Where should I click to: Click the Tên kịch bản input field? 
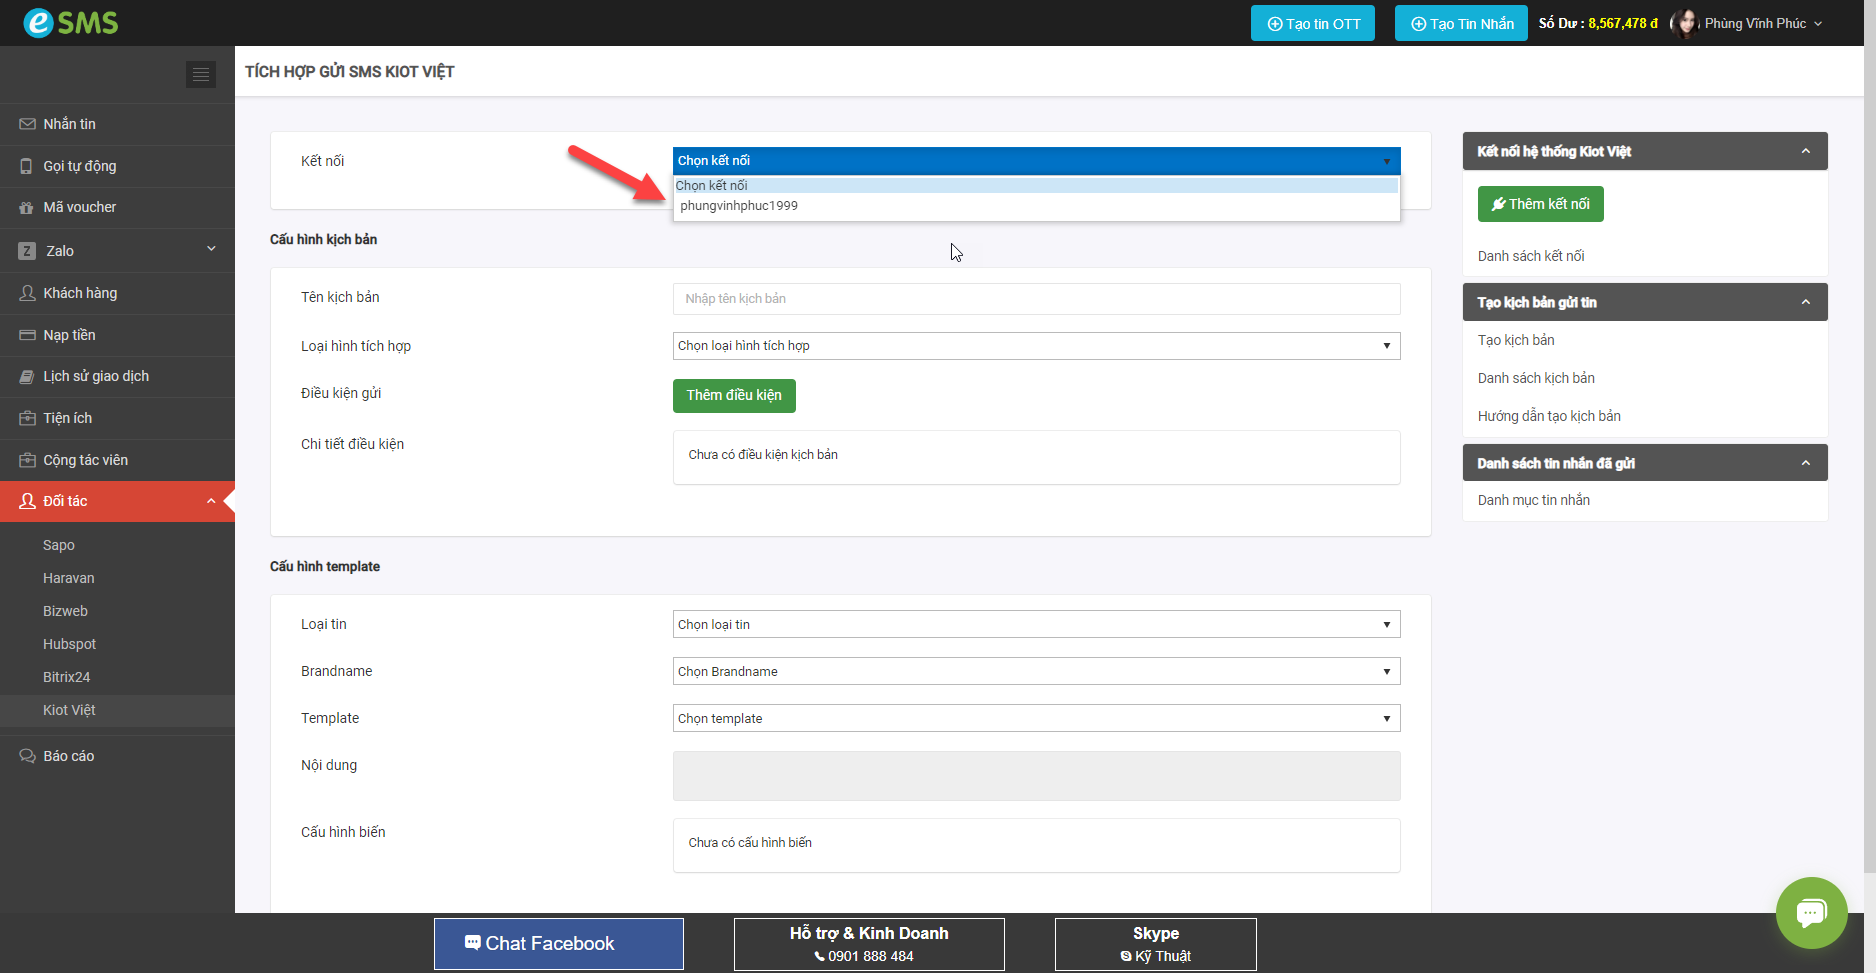1036,299
